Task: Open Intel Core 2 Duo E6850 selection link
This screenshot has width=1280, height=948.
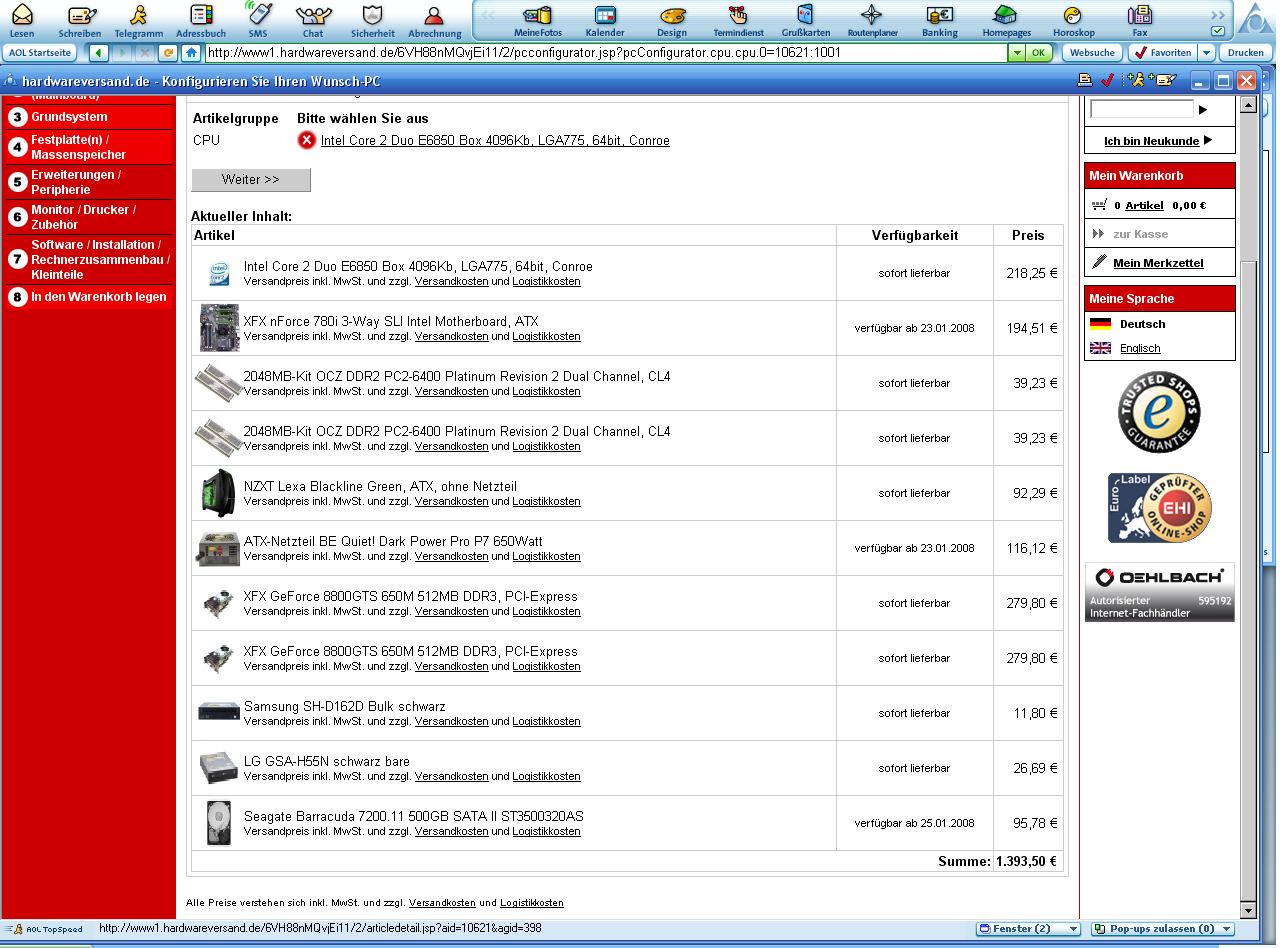Action: (495, 141)
